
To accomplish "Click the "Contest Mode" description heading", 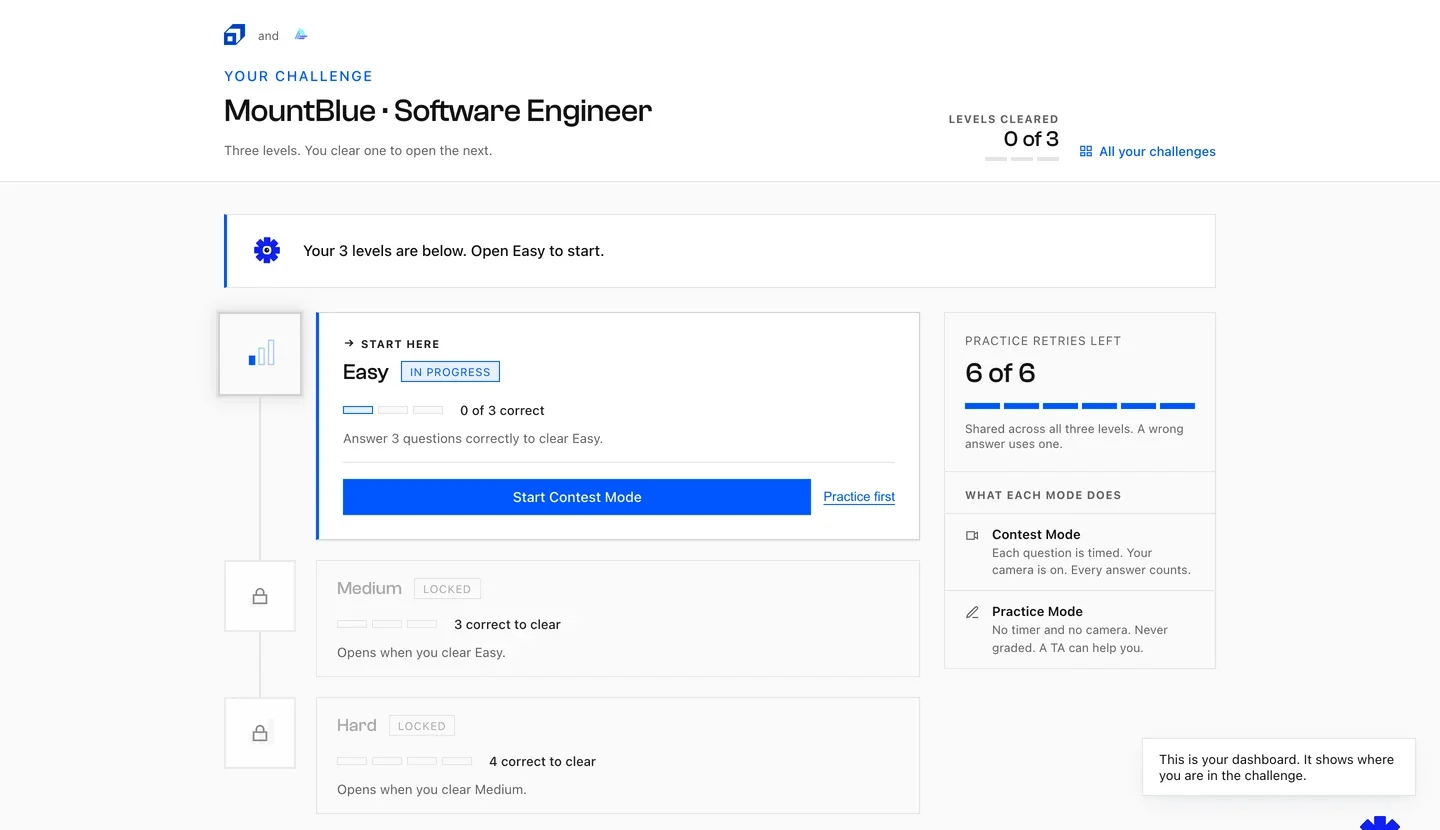I will coord(1036,535).
